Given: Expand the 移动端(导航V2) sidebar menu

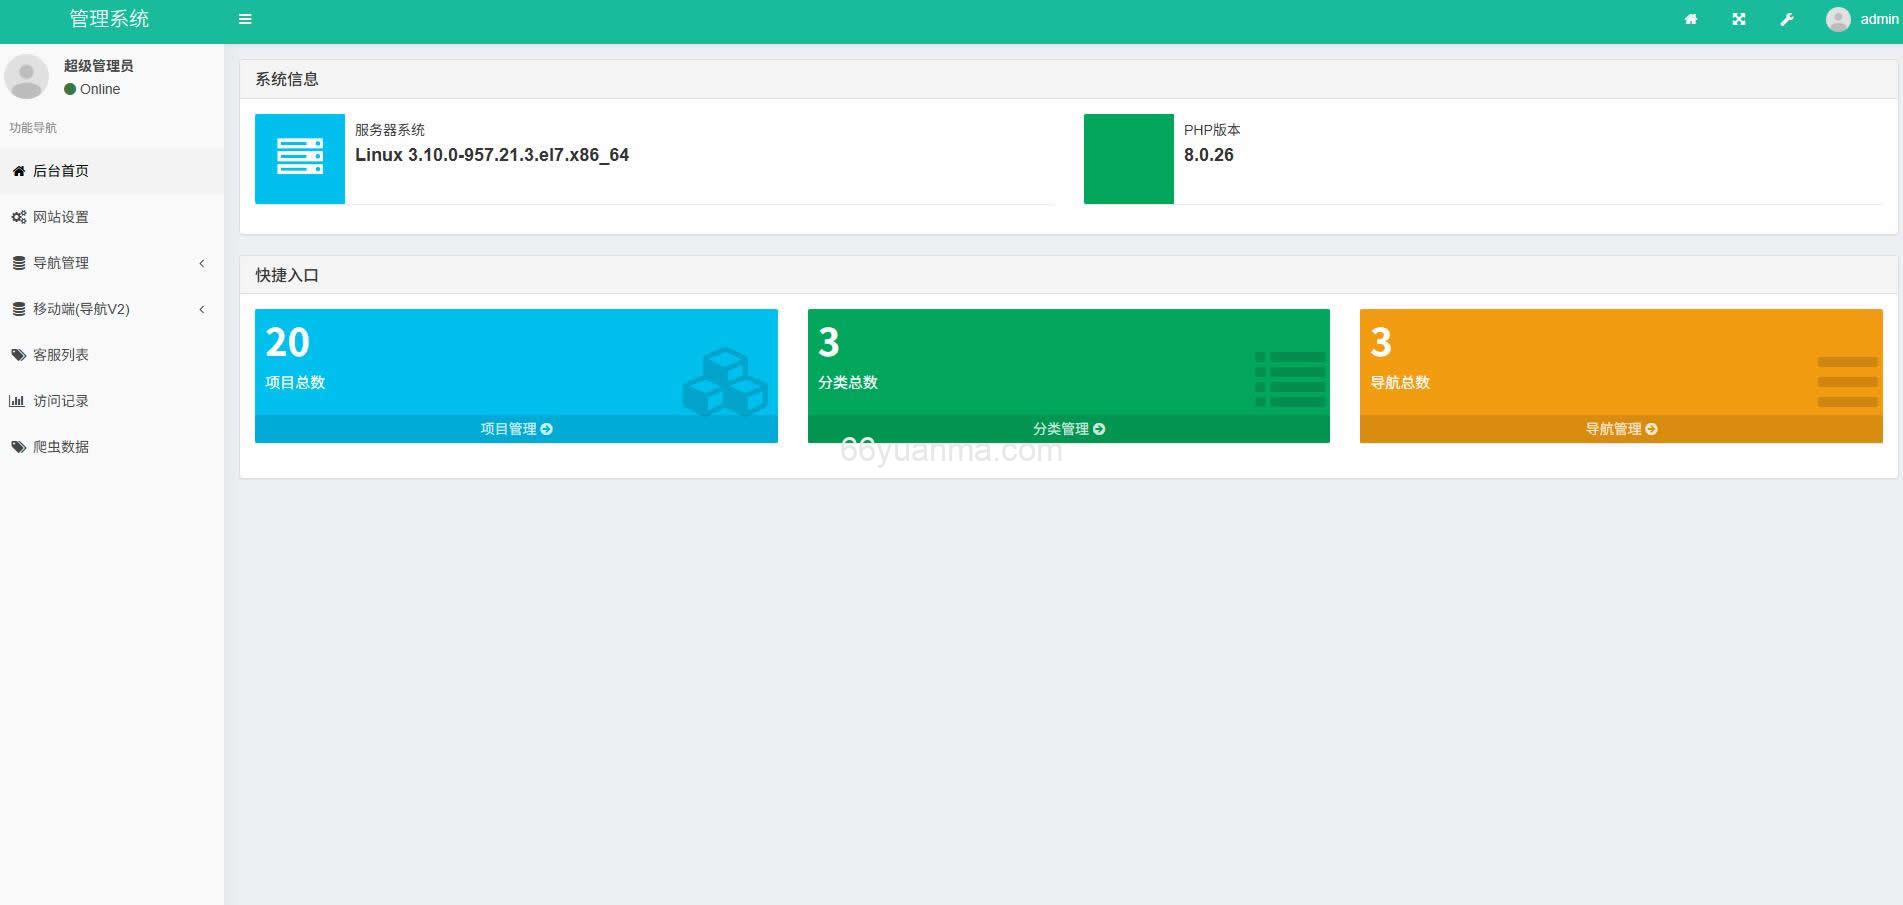Looking at the screenshot, I should 81,309.
